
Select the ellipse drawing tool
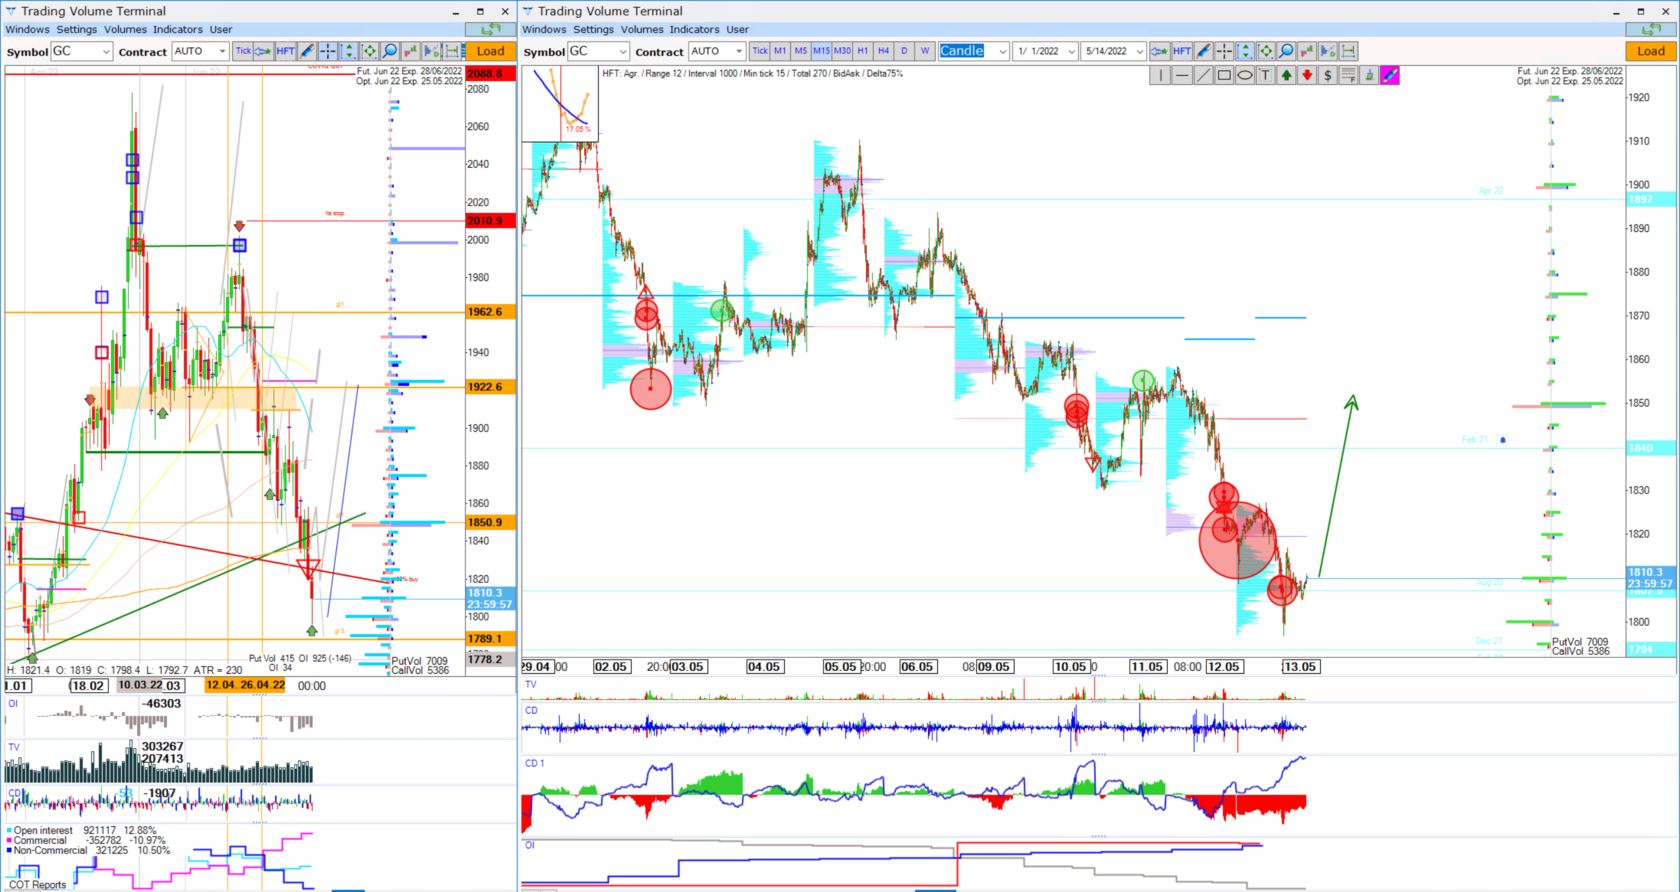point(1245,75)
